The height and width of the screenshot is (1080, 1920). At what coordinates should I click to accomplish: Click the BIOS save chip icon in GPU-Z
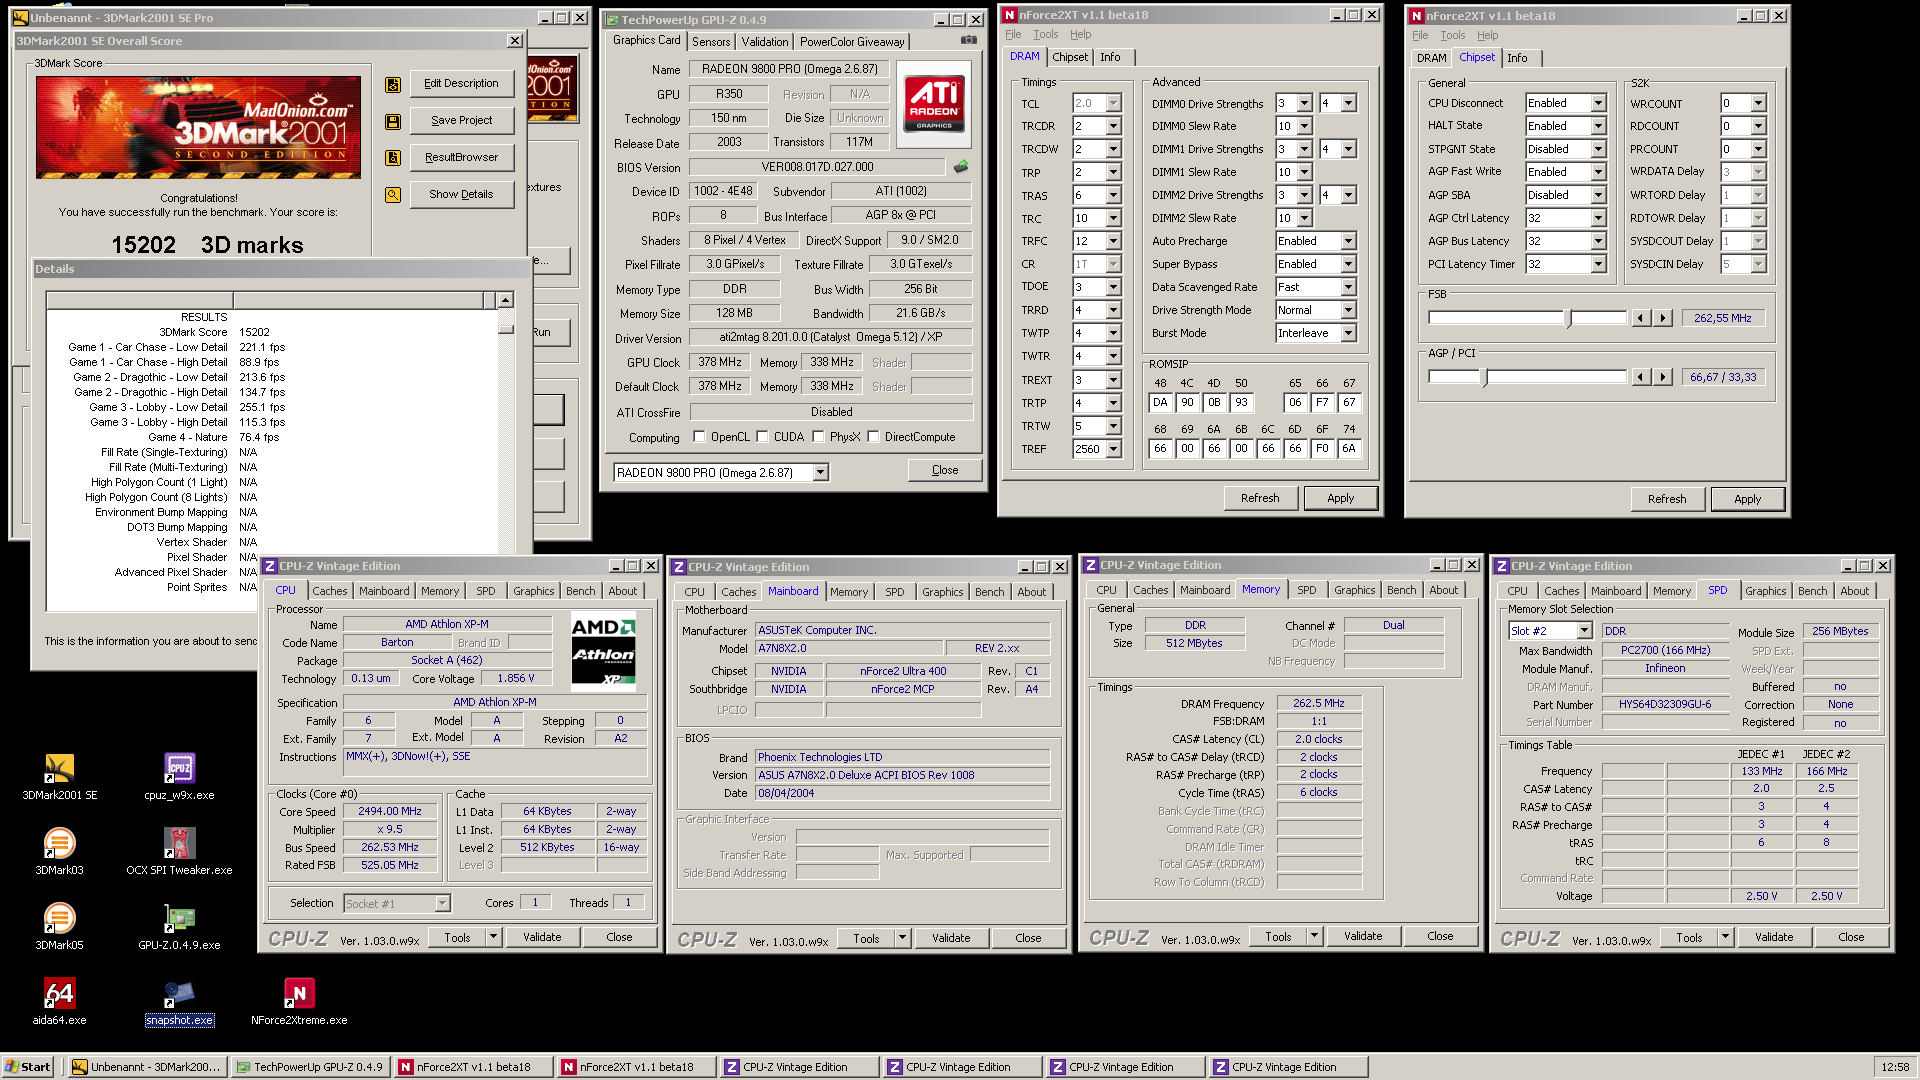[961, 167]
